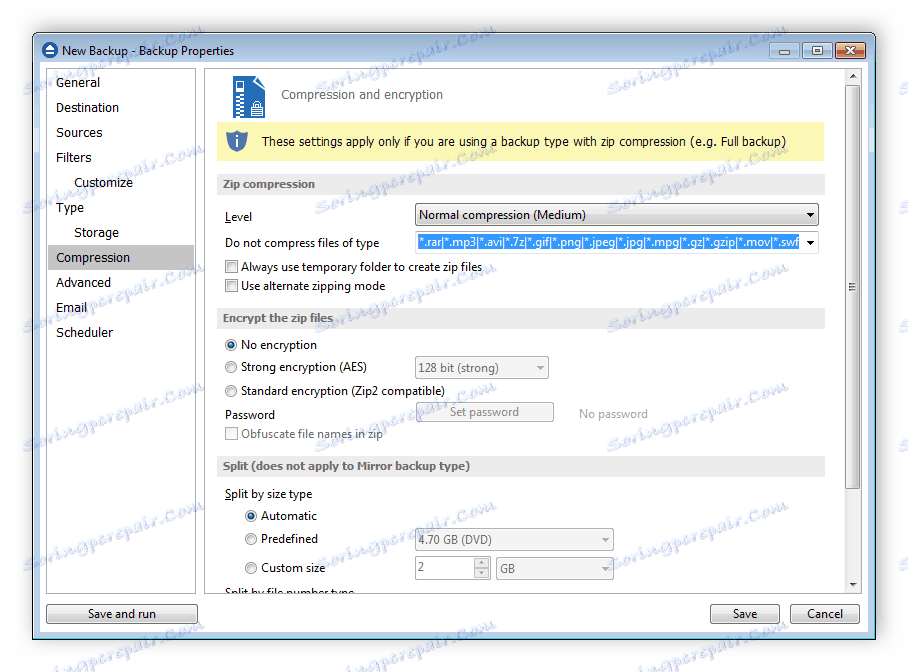The height and width of the screenshot is (672, 908).
Task: Go to Destination settings
Action: [87, 108]
